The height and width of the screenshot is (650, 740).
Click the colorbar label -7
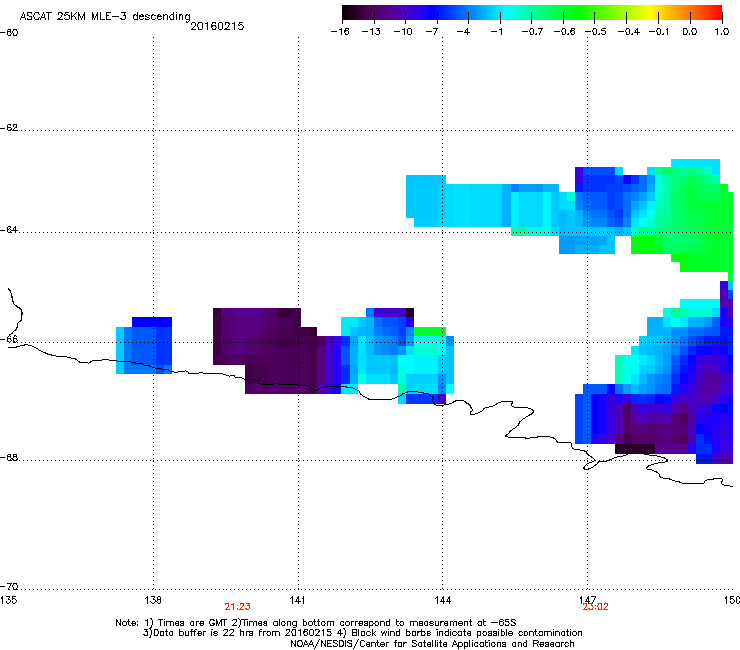click(431, 32)
